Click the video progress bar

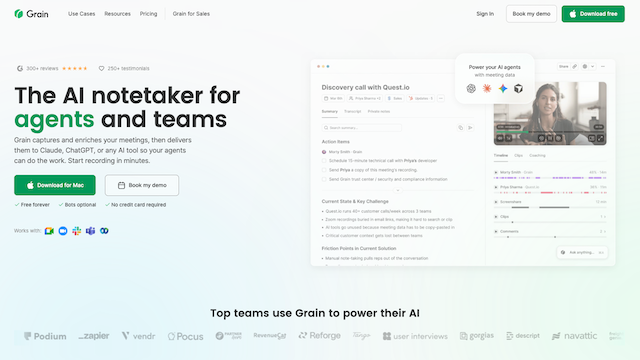[550, 132]
